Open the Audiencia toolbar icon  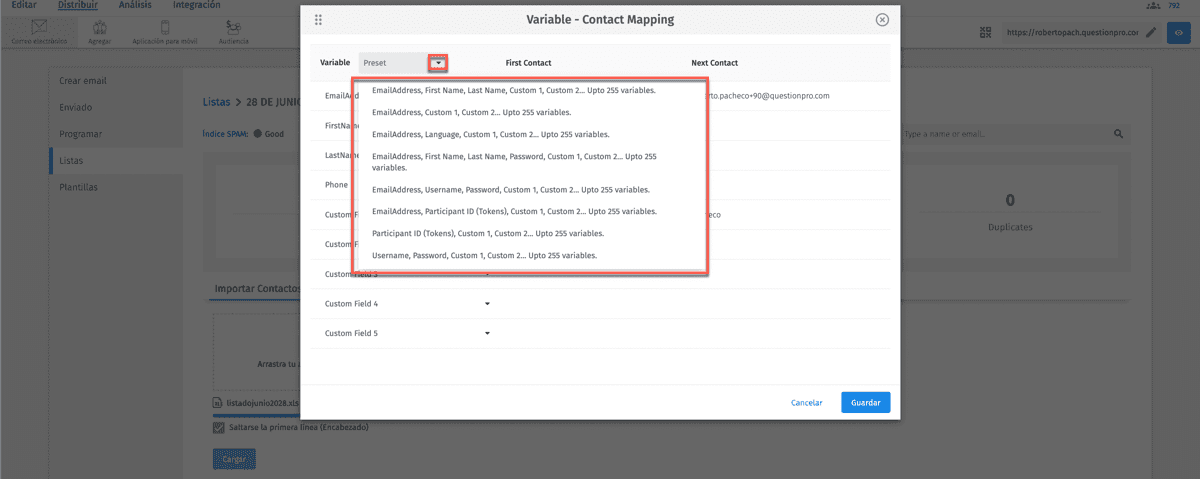coord(233,33)
